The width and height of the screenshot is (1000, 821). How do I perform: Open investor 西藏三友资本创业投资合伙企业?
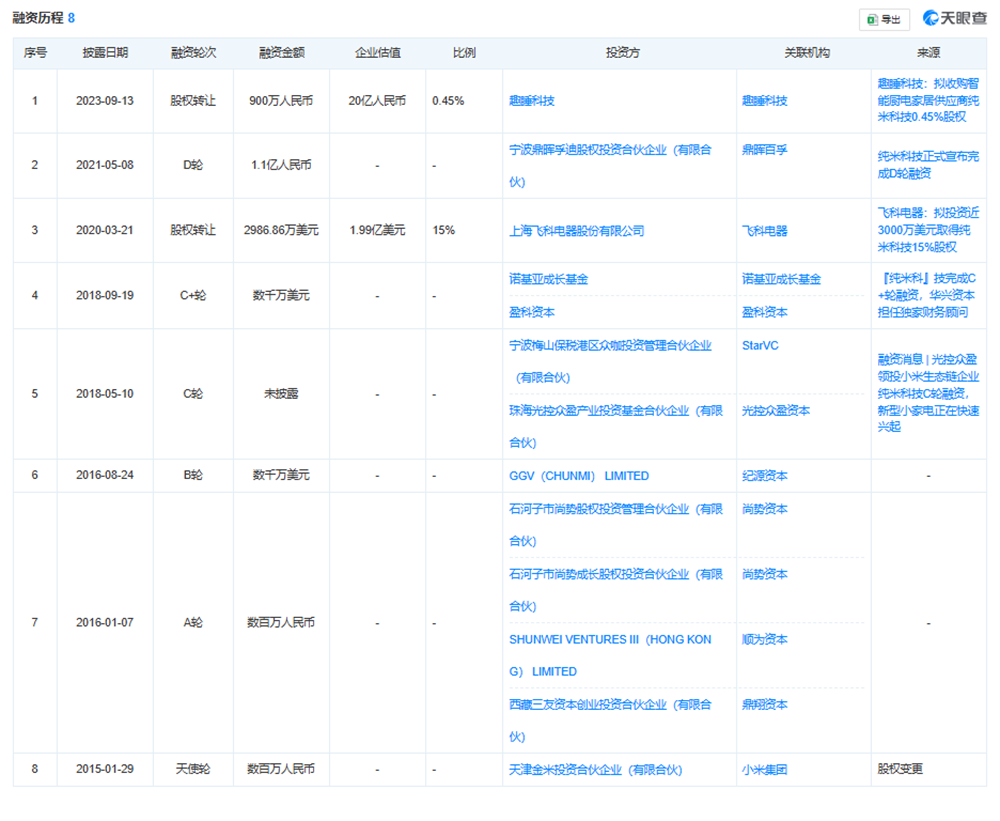(610, 721)
